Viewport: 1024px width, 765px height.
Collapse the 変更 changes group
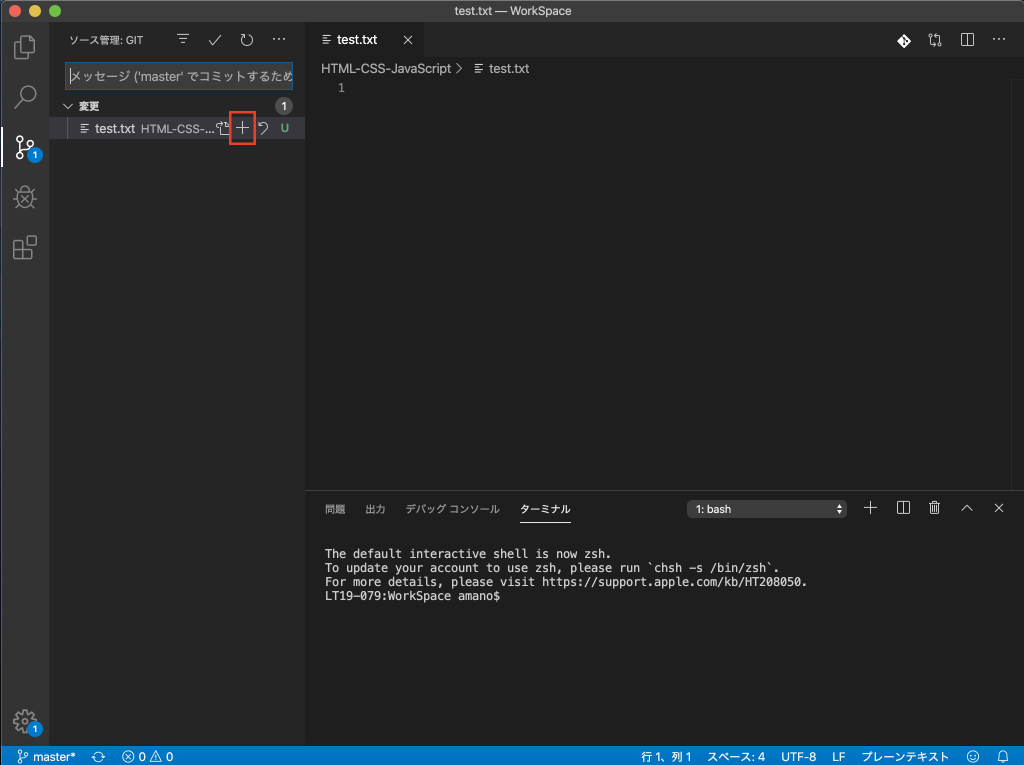click(x=68, y=106)
